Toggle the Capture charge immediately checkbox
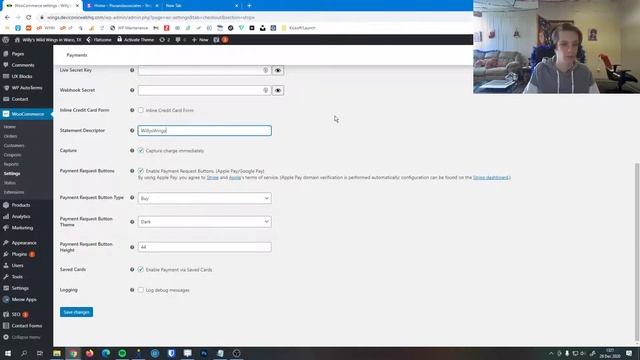 [x=141, y=151]
